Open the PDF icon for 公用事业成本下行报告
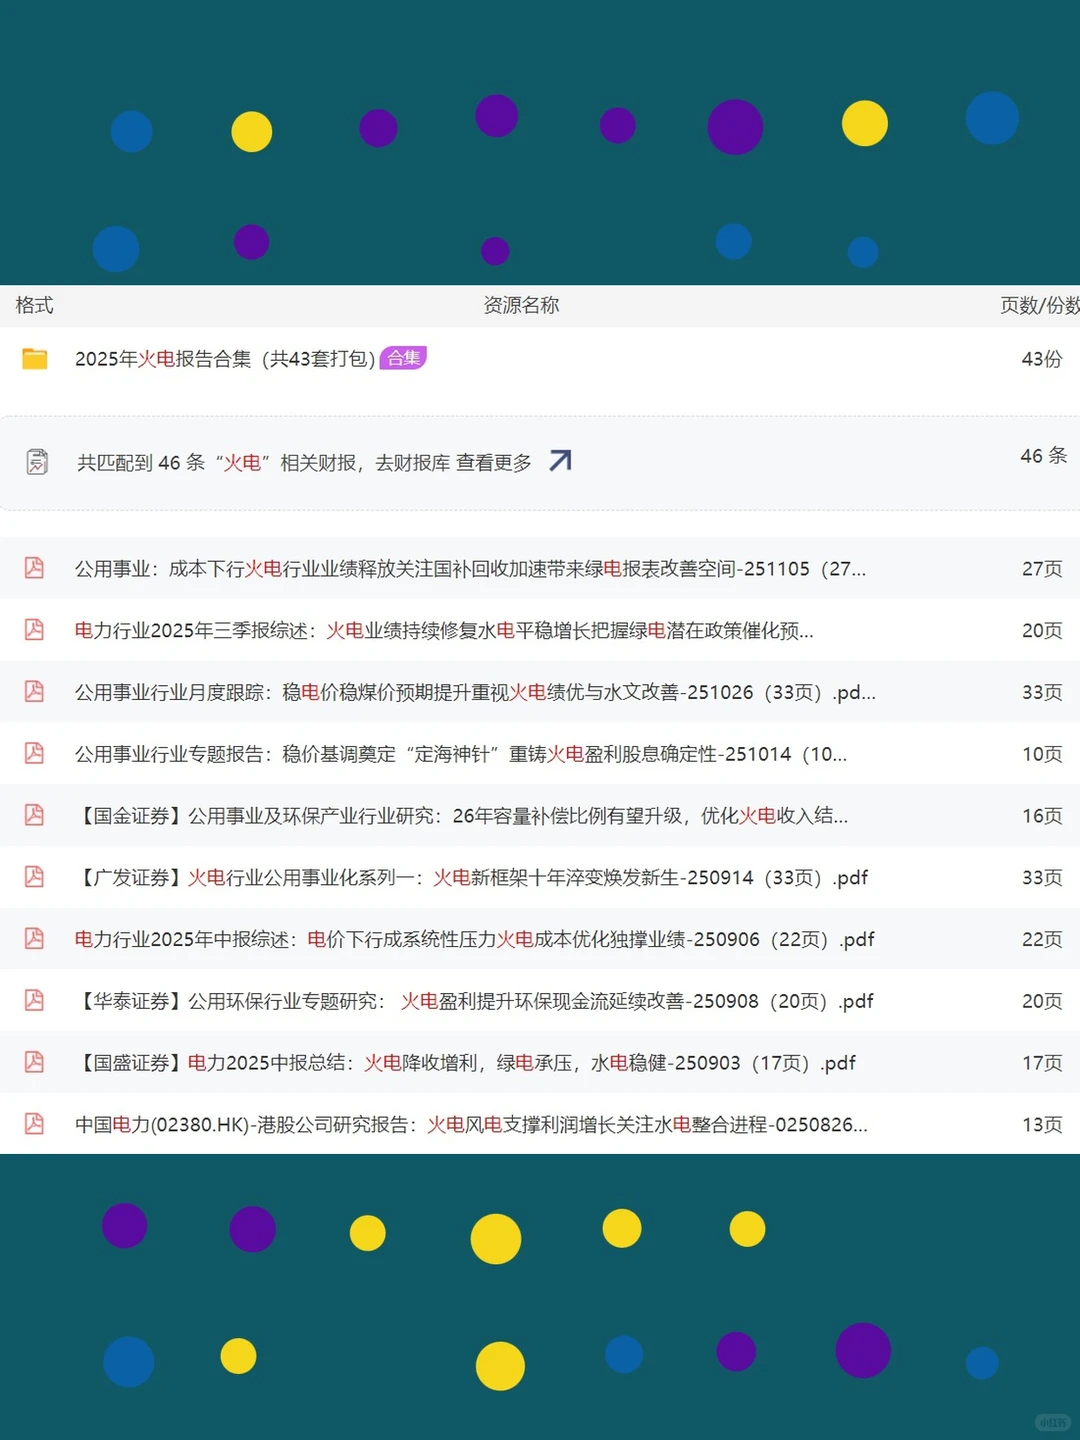The image size is (1080, 1440). click(x=33, y=568)
